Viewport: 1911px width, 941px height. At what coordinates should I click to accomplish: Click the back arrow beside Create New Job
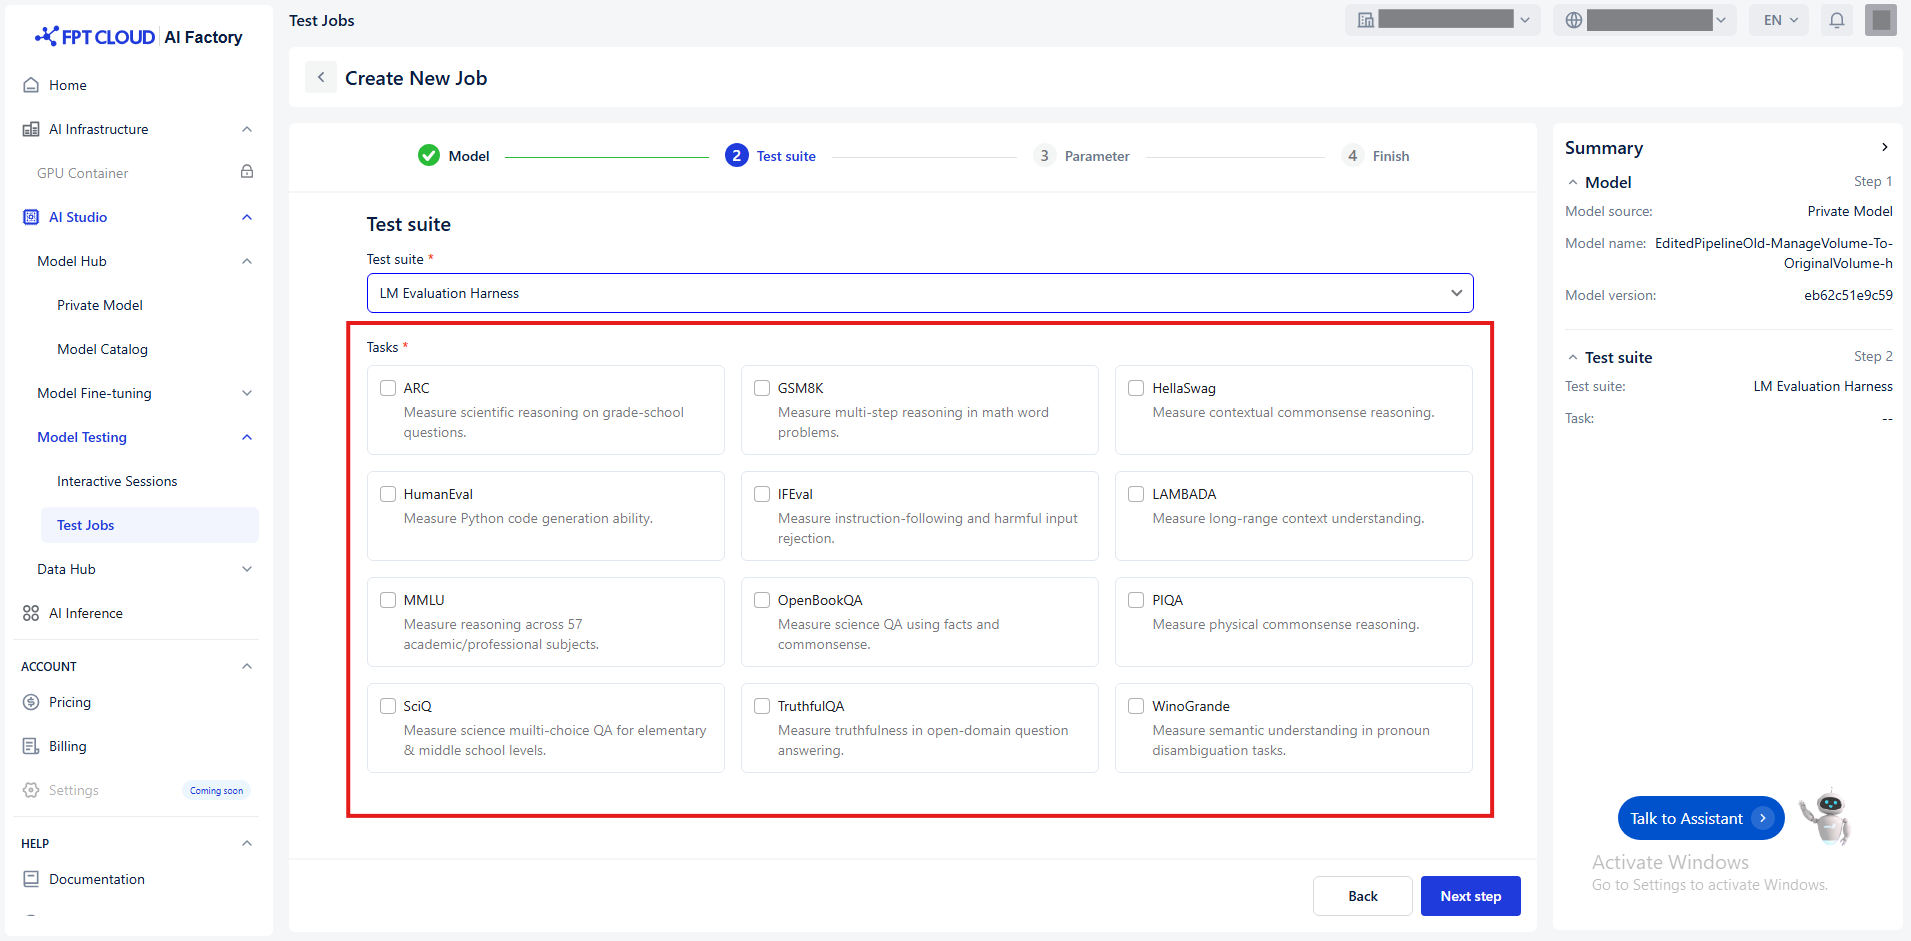[321, 77]
